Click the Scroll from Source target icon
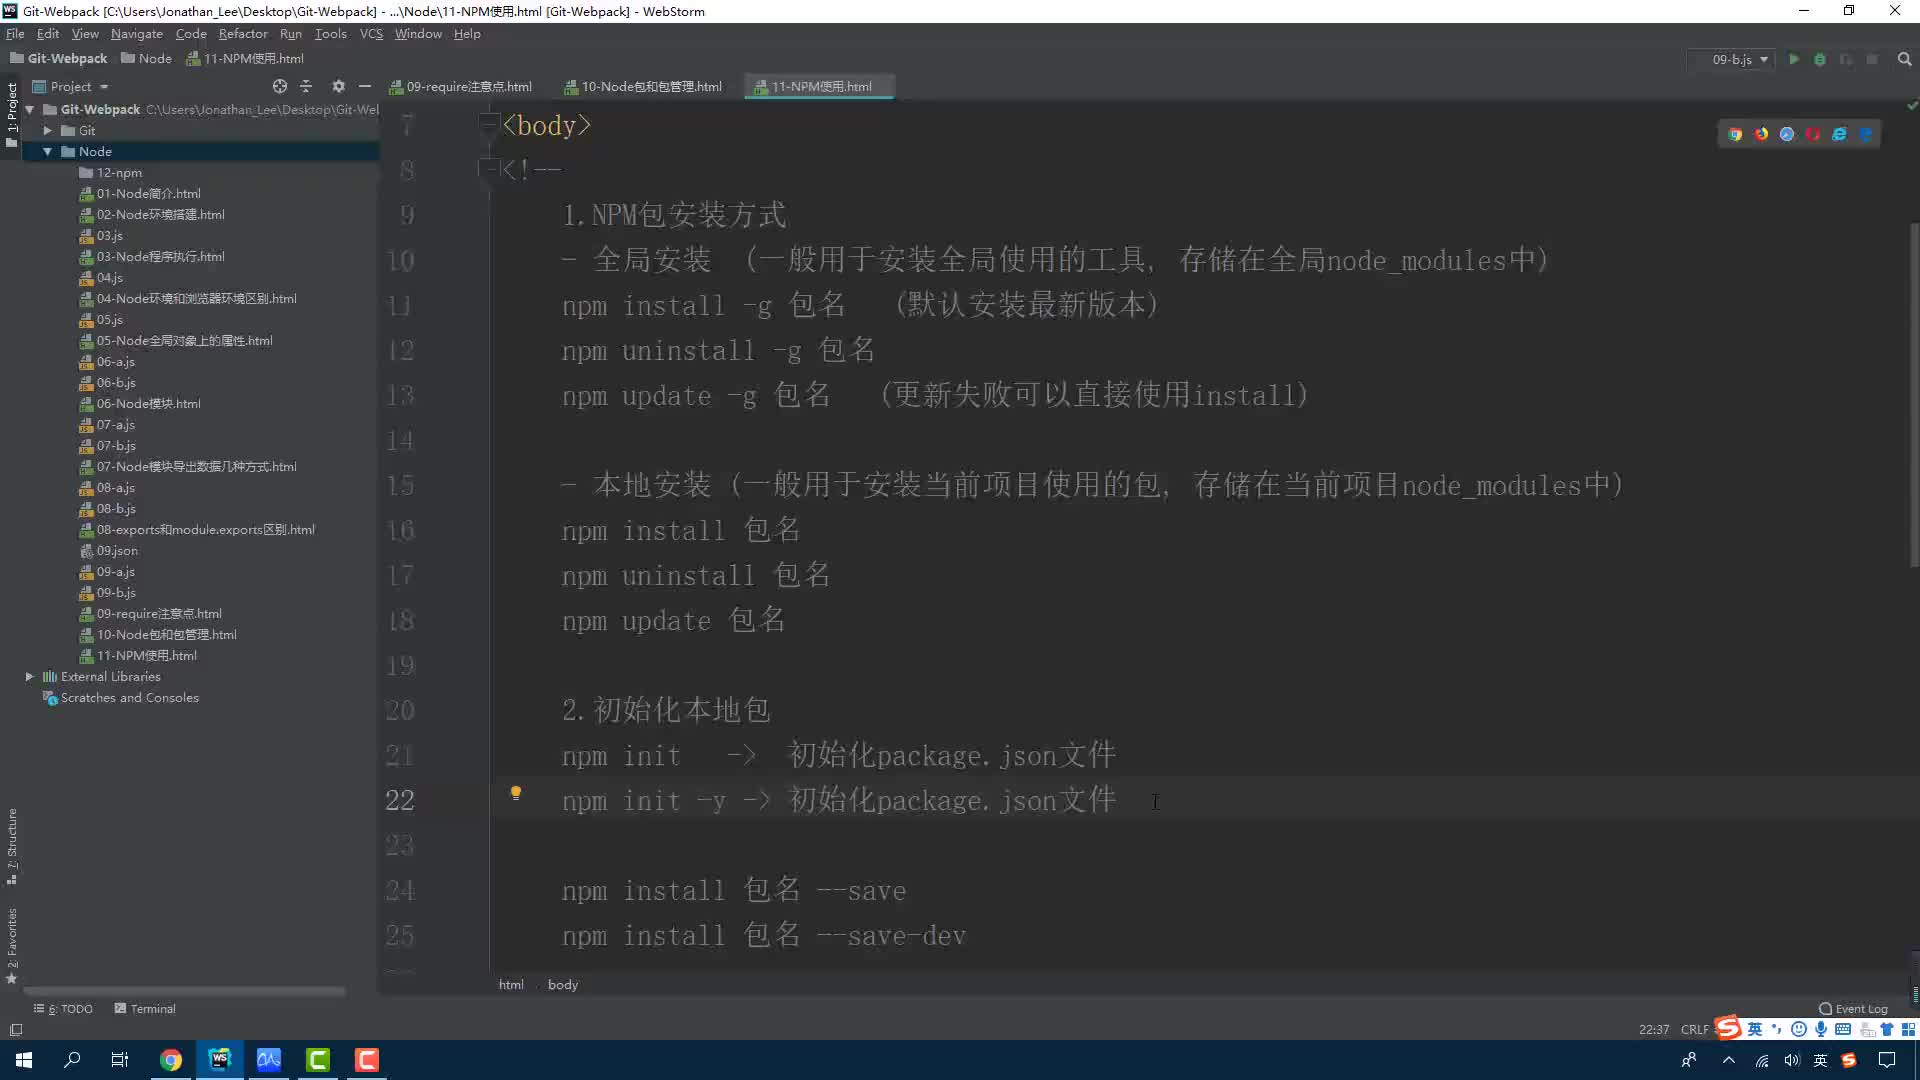Screen dimensions: 1920x1080 coord(280,86)
